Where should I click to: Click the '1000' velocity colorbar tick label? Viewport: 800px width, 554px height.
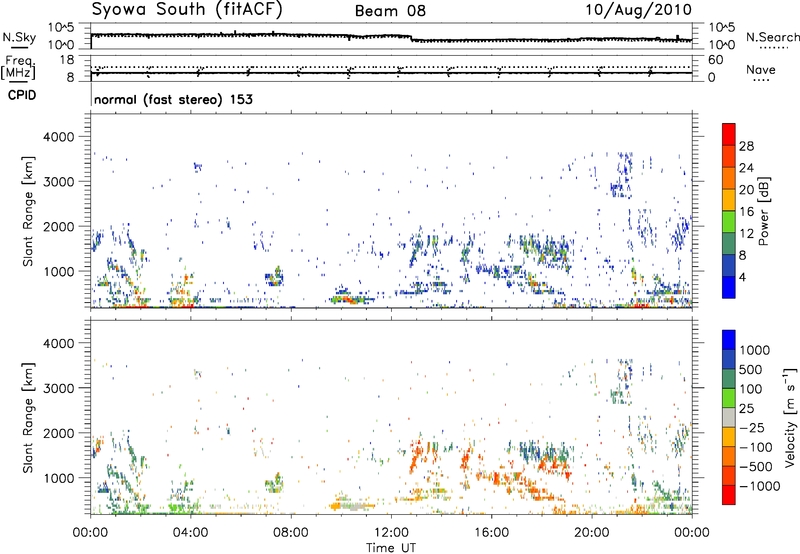(754, 350)
